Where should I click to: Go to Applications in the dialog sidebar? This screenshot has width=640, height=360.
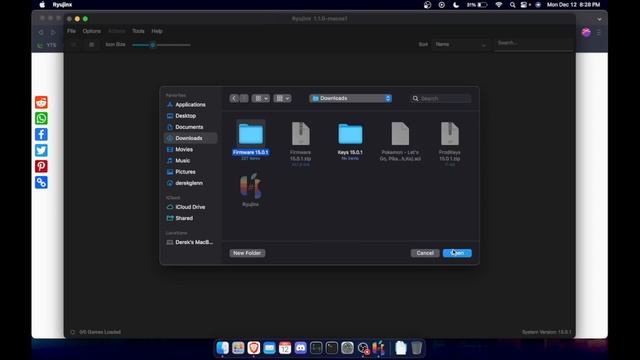[x=190, y=104]
